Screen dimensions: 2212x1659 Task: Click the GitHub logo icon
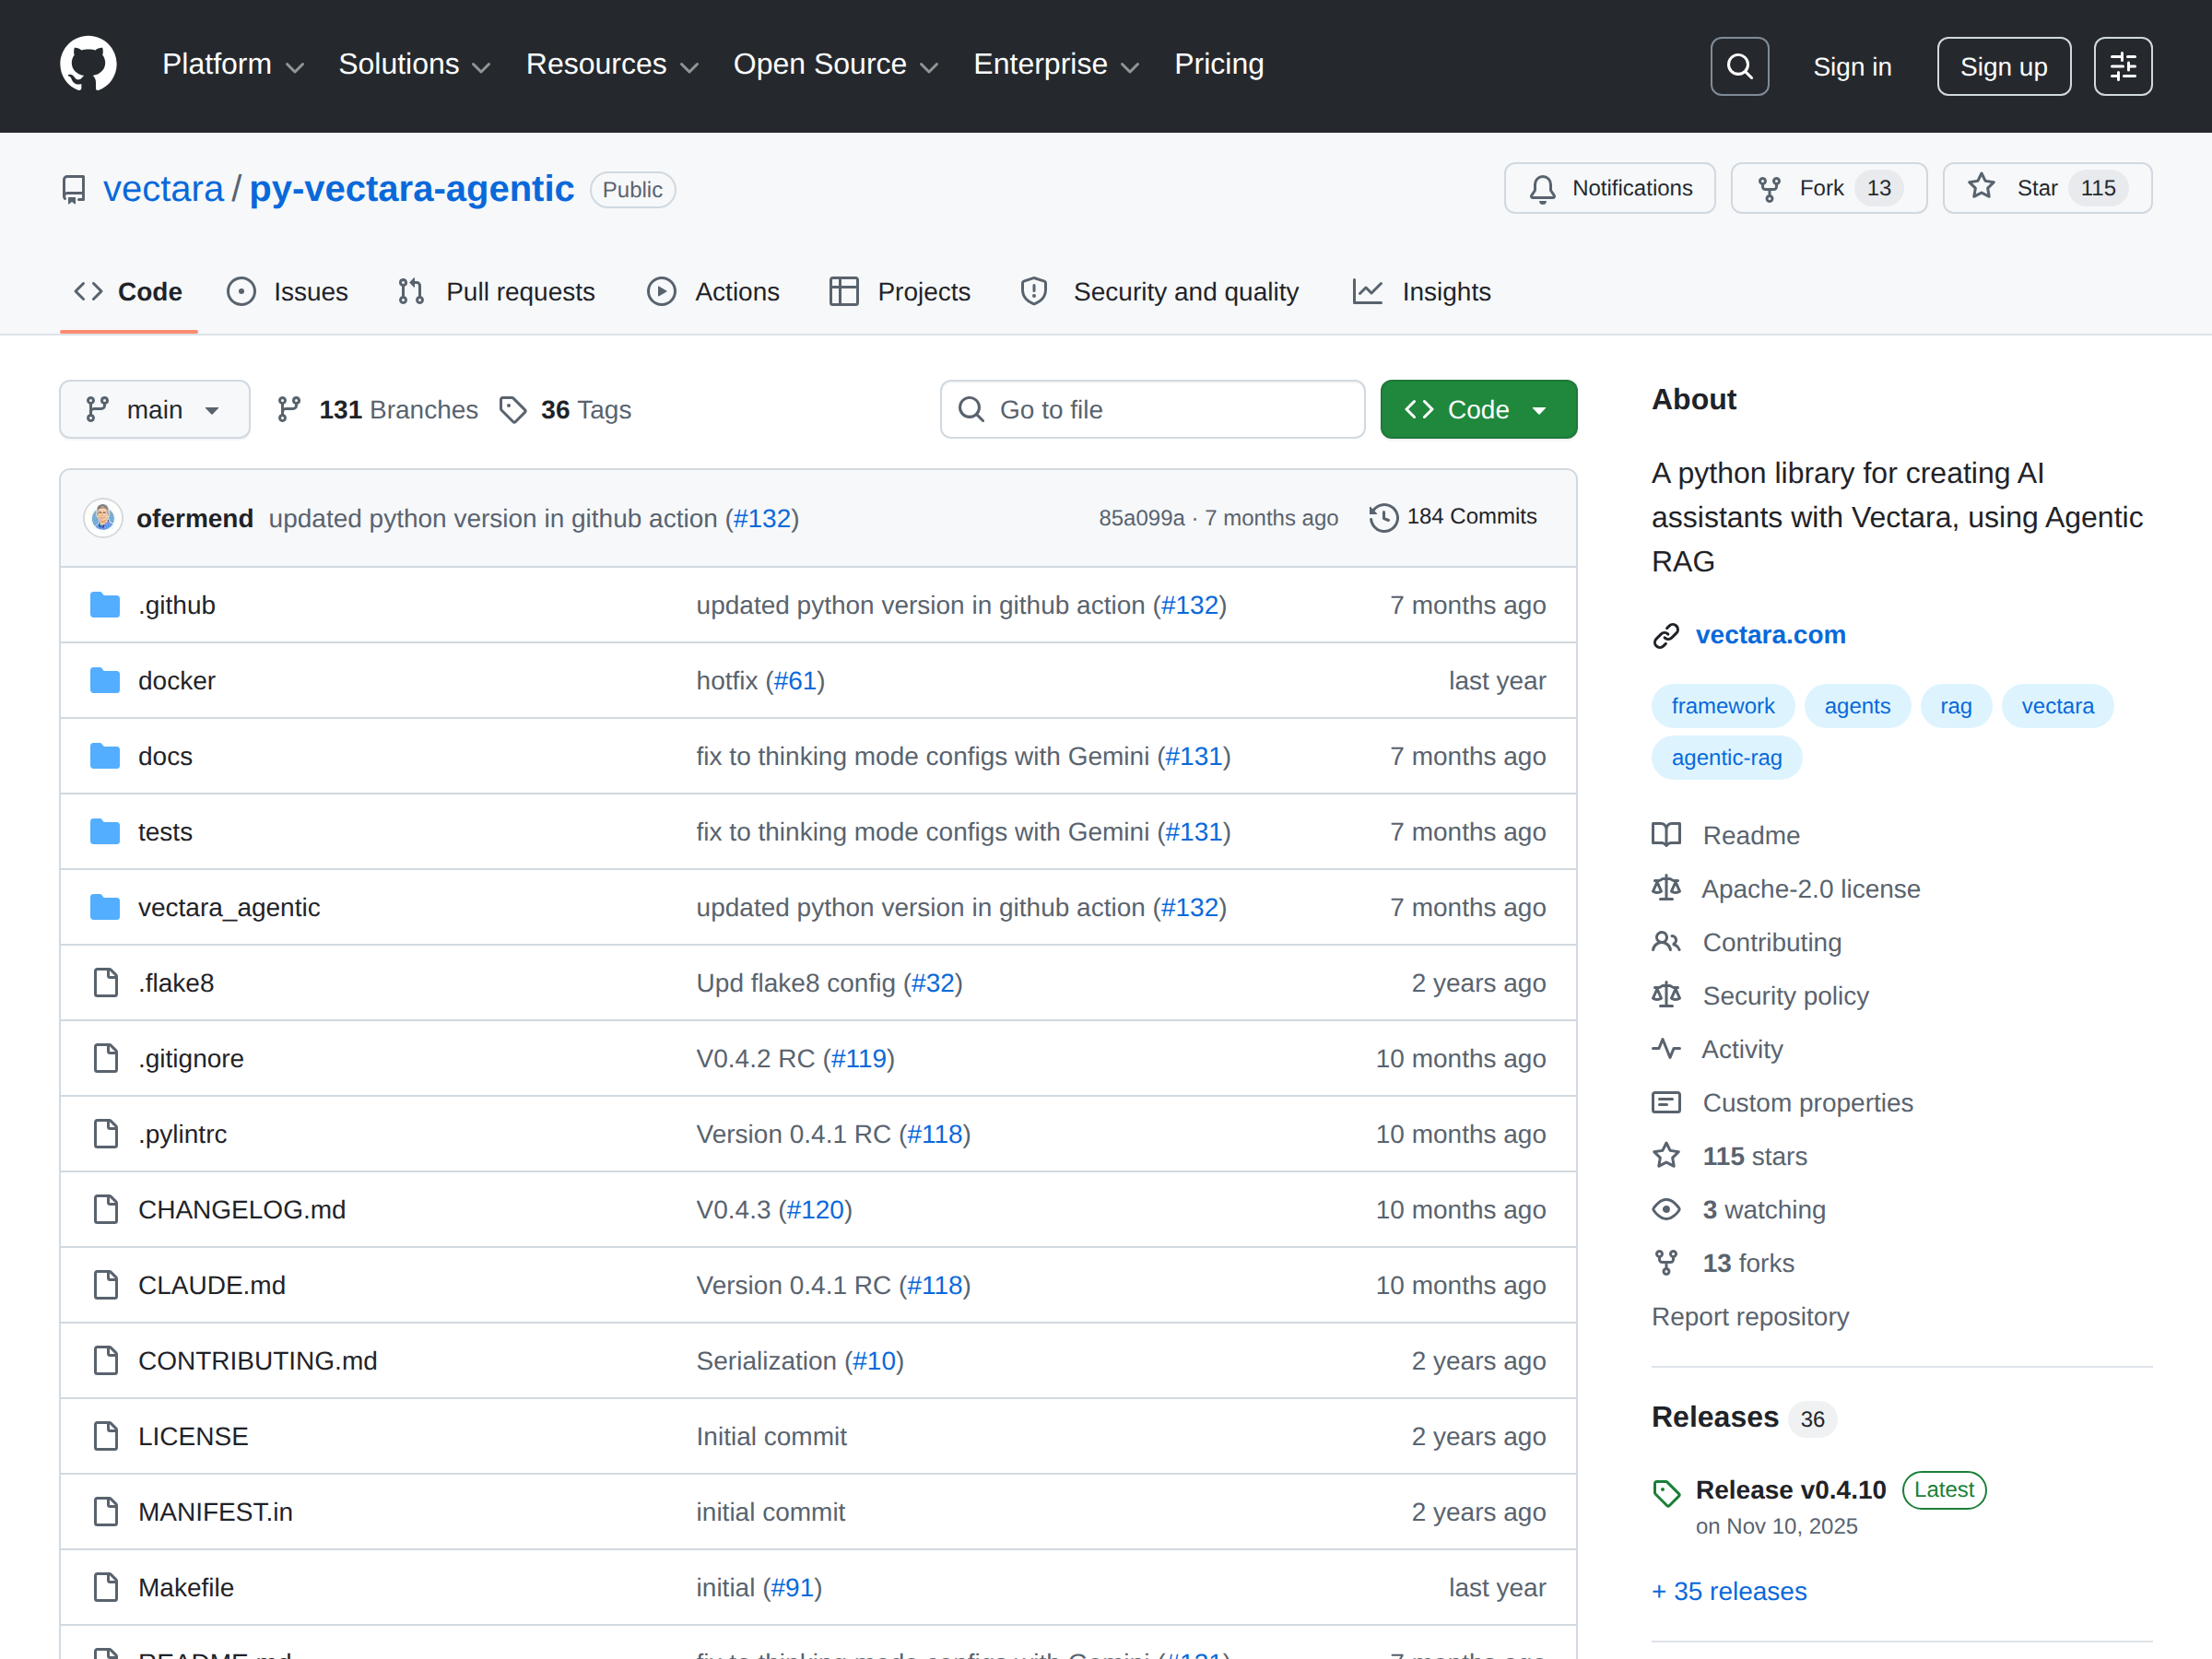pos(88,65)
